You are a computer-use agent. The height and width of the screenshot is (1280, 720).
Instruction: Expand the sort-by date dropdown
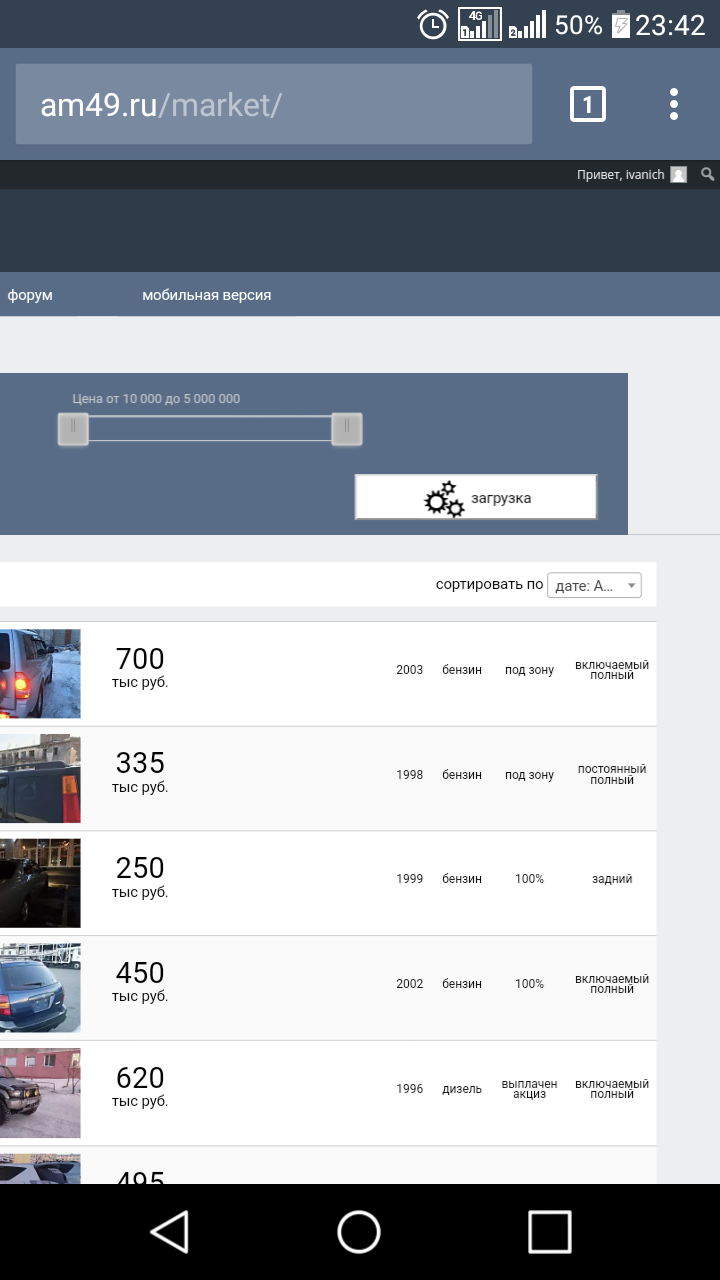tap(595, 585)
